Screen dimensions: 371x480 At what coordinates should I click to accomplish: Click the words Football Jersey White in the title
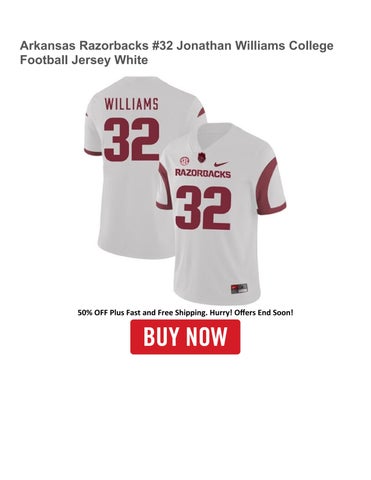coord(84,60)
